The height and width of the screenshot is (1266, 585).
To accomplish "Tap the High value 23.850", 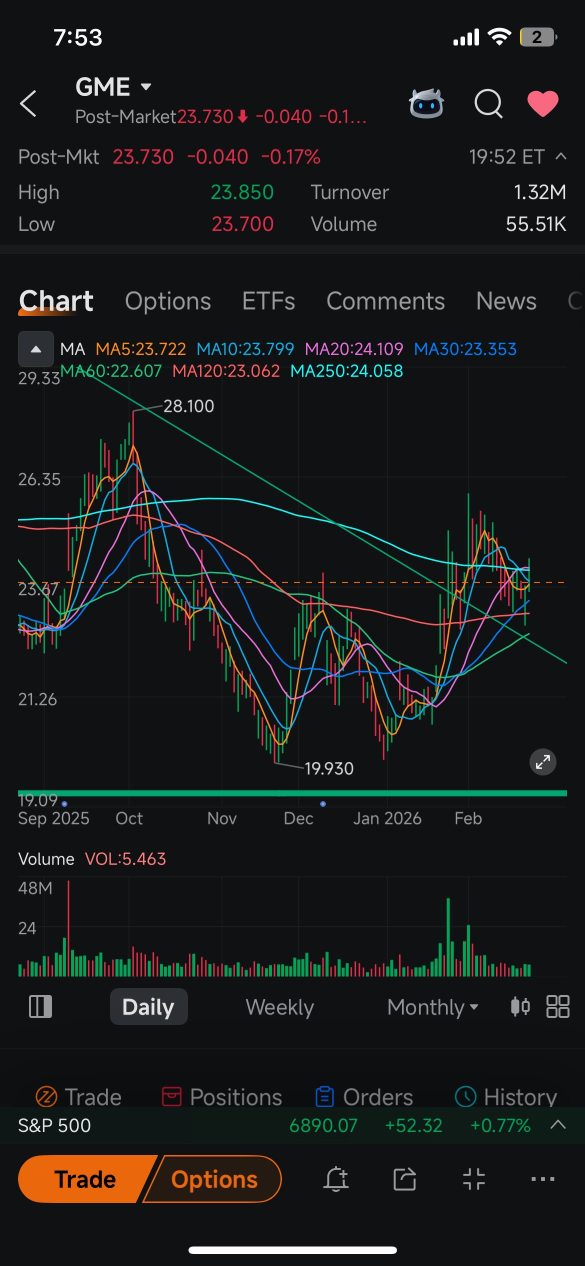I will coord(242,192).
